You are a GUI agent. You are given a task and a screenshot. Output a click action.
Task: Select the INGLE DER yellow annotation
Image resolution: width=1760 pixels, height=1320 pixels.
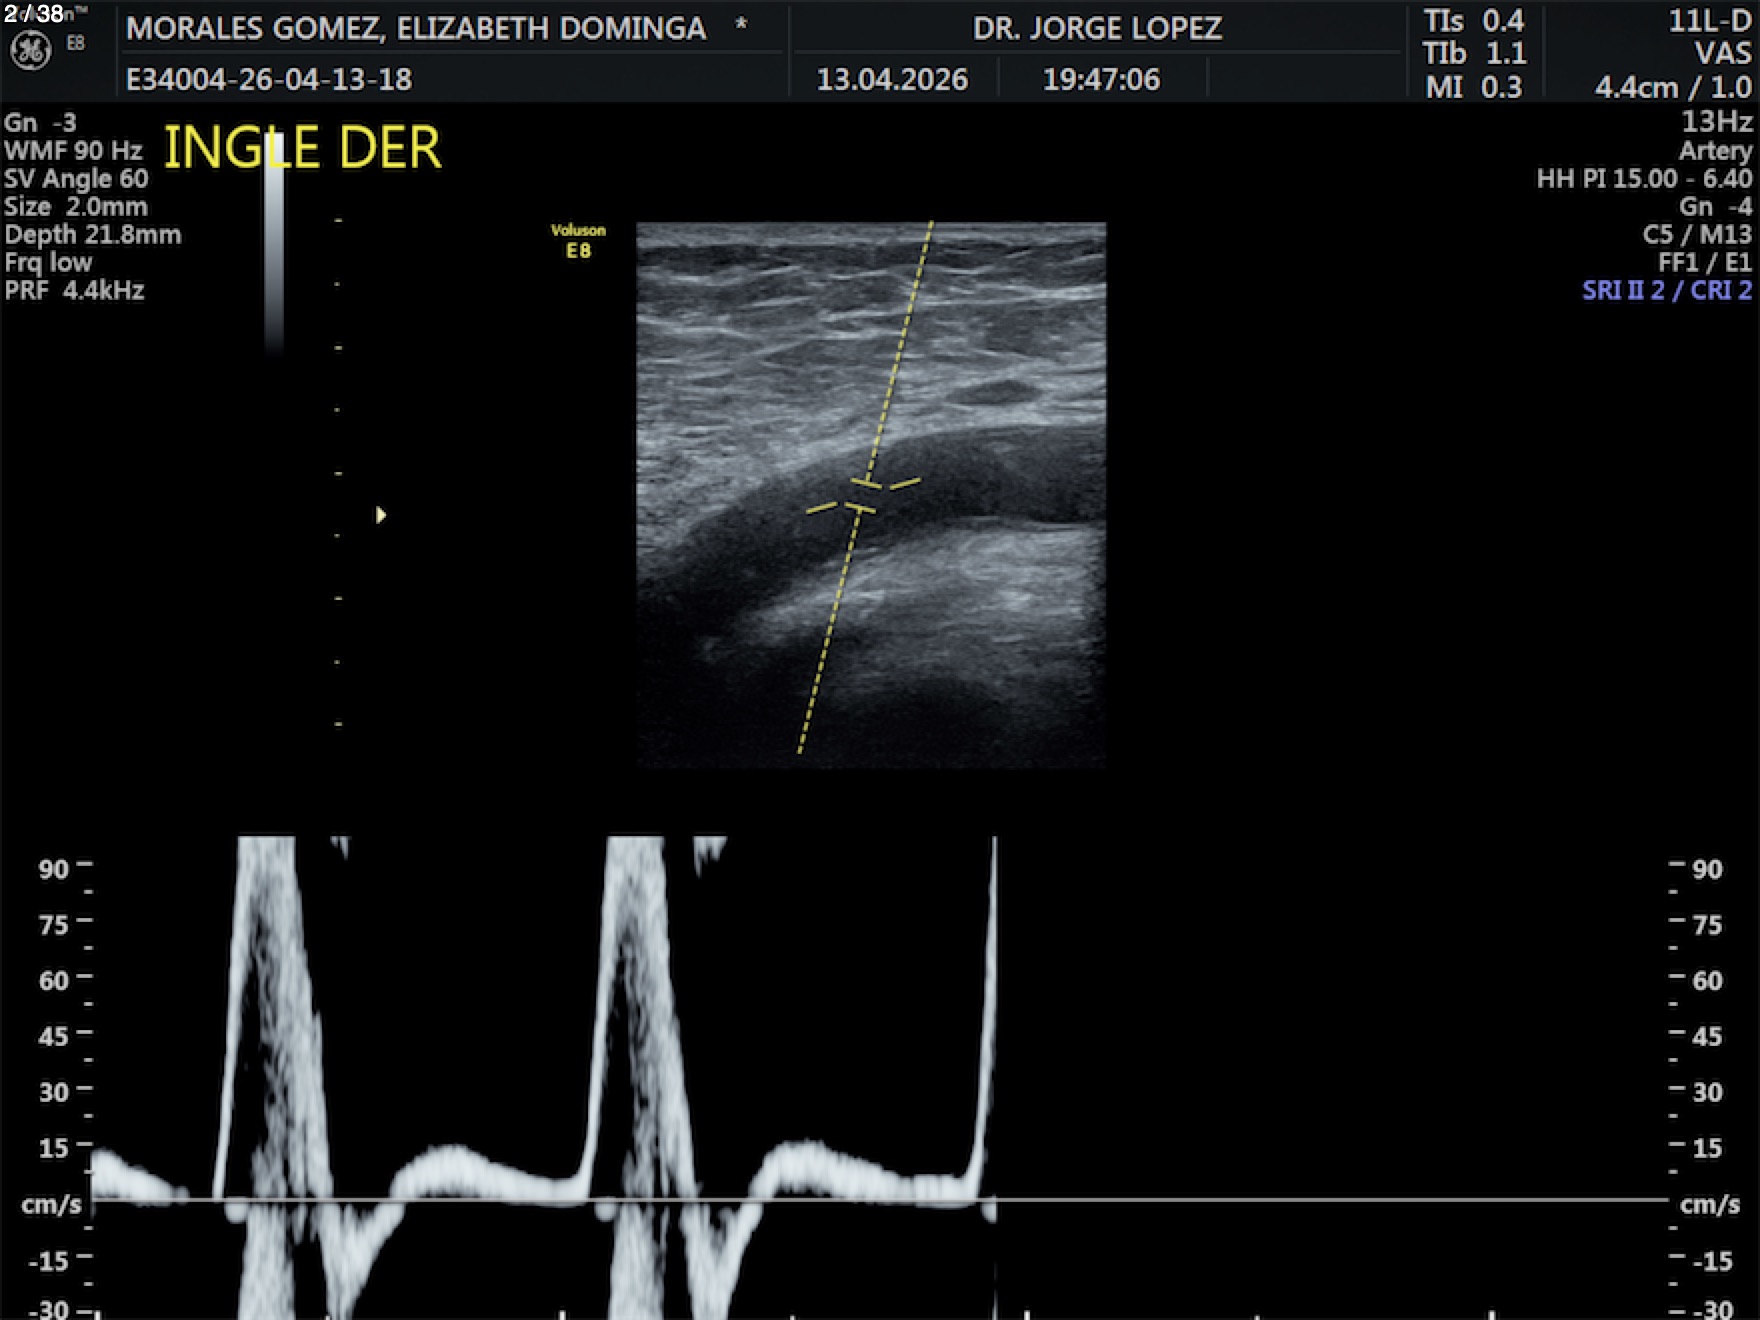tap(301, 148)
